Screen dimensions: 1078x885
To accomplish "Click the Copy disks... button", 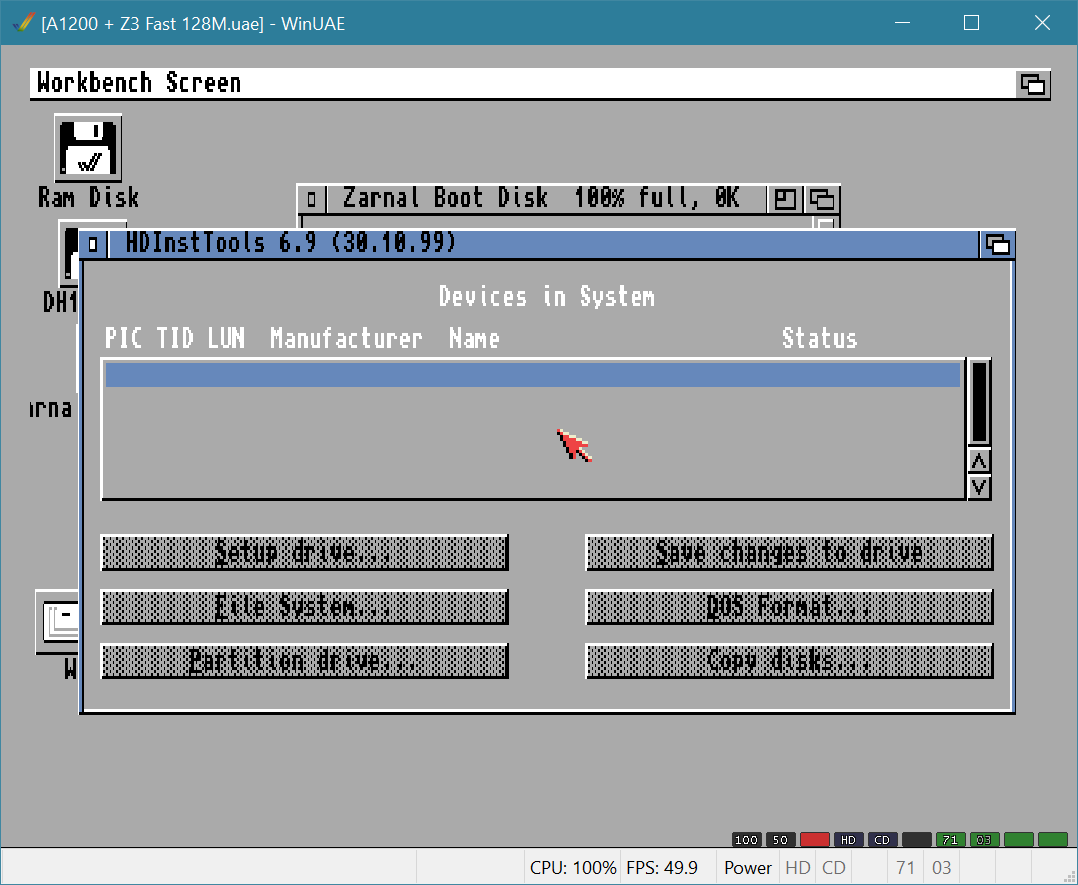I will click(x=789, y=661).
